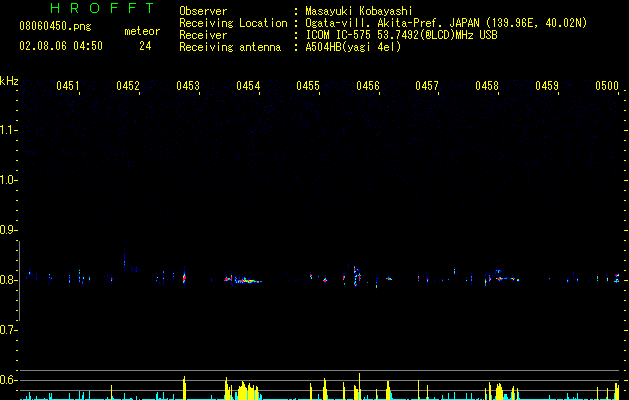Image resolution: width=629 pixels, height=400 pixels.
Task: Click the HROFFT title text
Action: click(103, 8)
